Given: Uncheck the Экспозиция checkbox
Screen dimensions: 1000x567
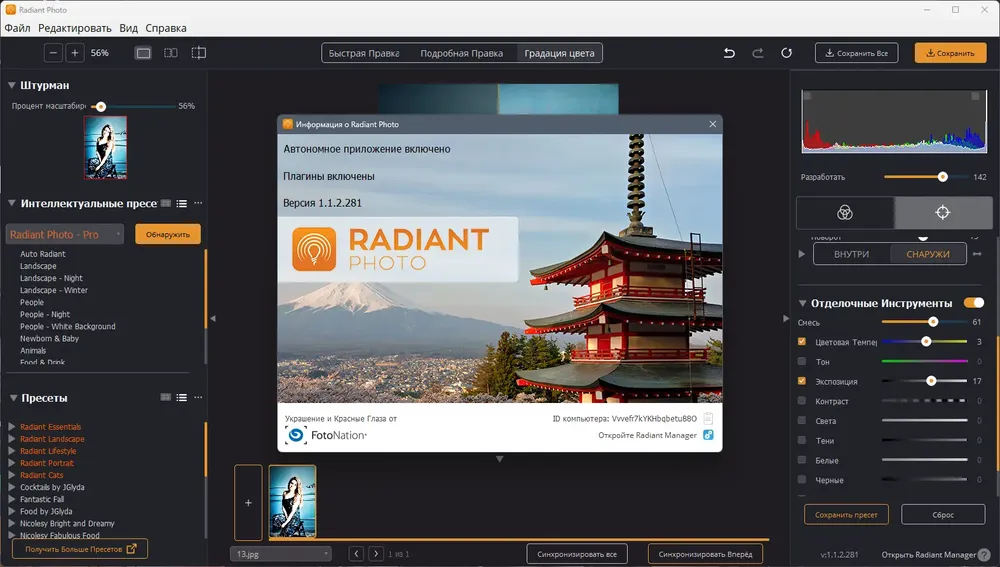Looking at the screenshot, I should pyautogui.click(x=802, y=381).
